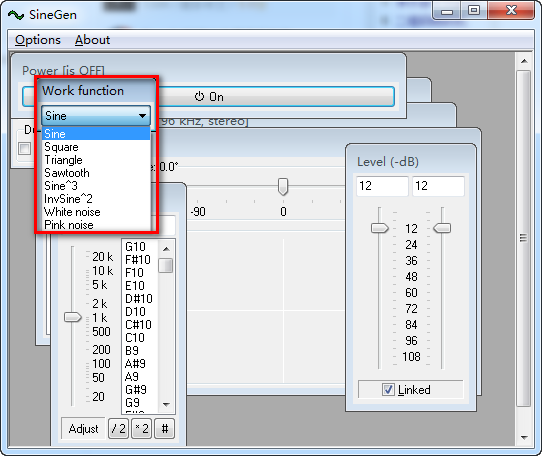Click the 60 level scale label
This screenshot has height=456, width=542.
click(411, 292)
